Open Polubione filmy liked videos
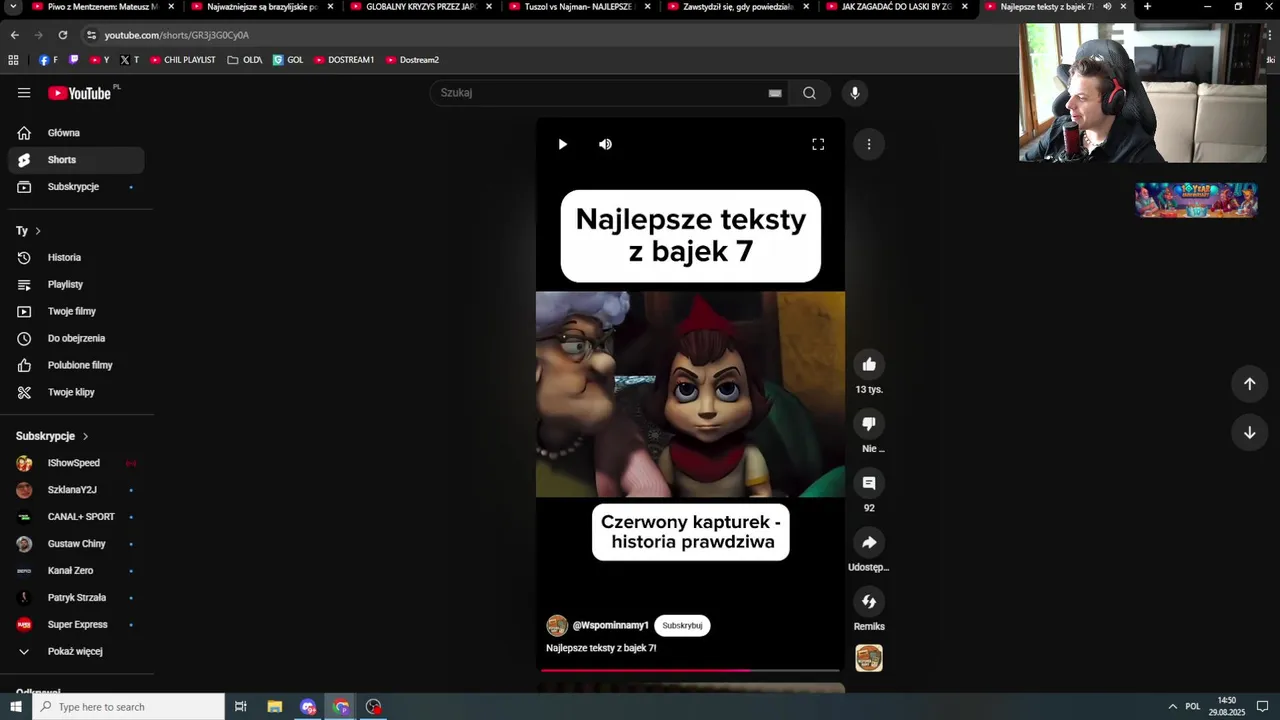Screen dimensions: 1280x720 click(x=76, y=366)
